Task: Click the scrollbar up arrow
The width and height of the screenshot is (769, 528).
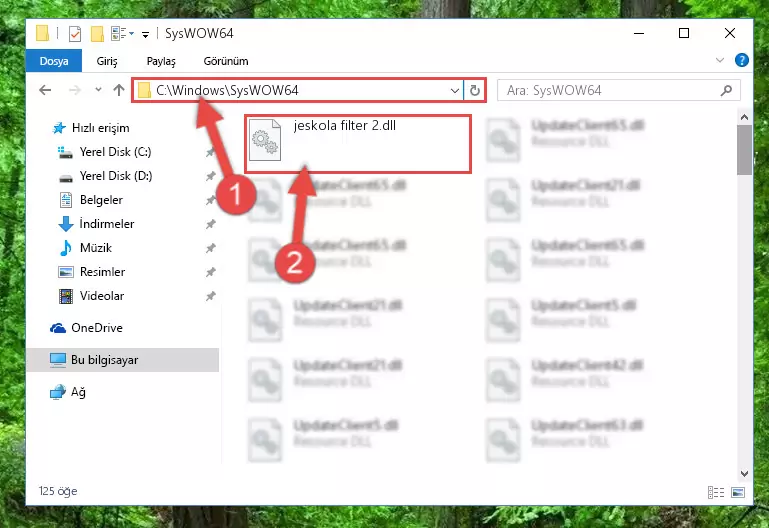Action: coord(744,118)
